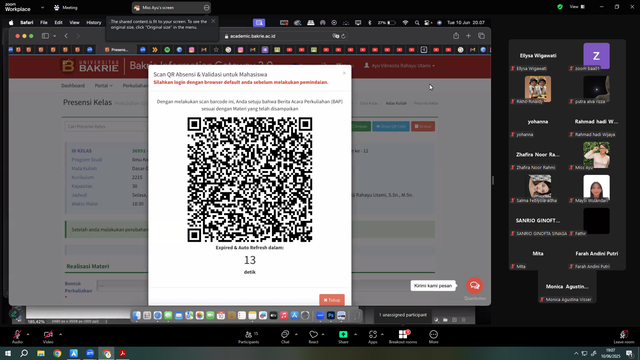
Task: Open the More options menu
Action: [433, 336]
